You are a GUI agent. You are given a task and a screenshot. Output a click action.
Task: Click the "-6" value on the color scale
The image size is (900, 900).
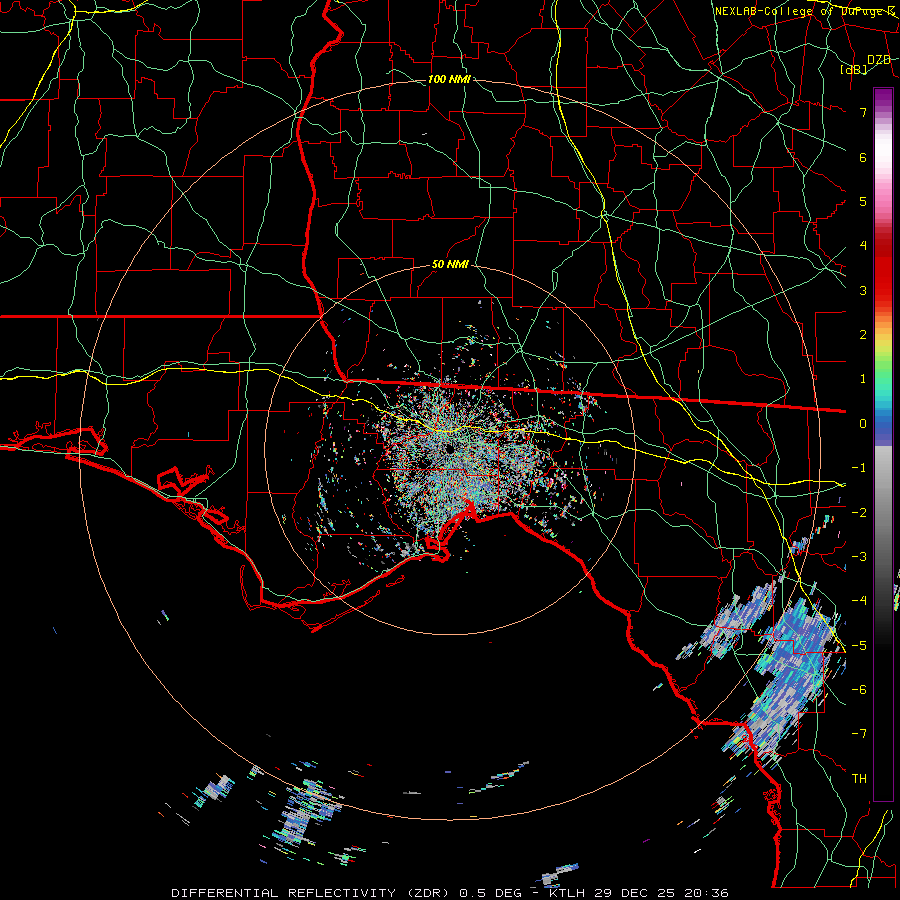(x=859, y=690)
